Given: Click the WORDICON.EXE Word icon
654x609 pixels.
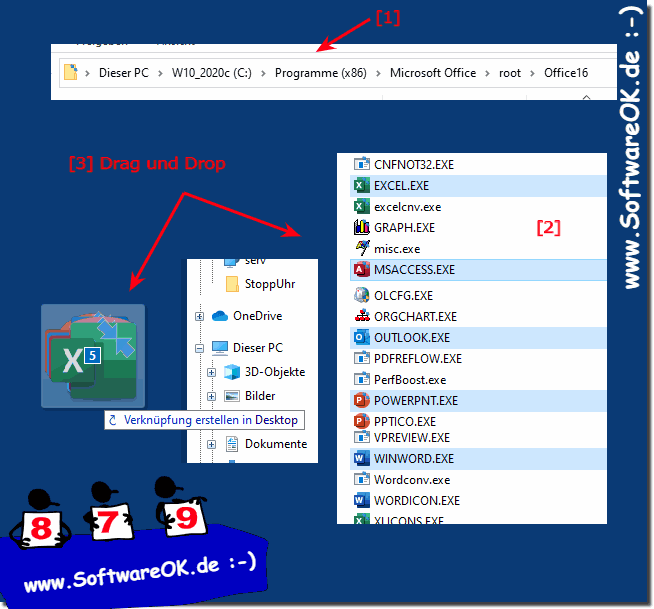Looking at the screenshot, I should click(x=362, y=500).
